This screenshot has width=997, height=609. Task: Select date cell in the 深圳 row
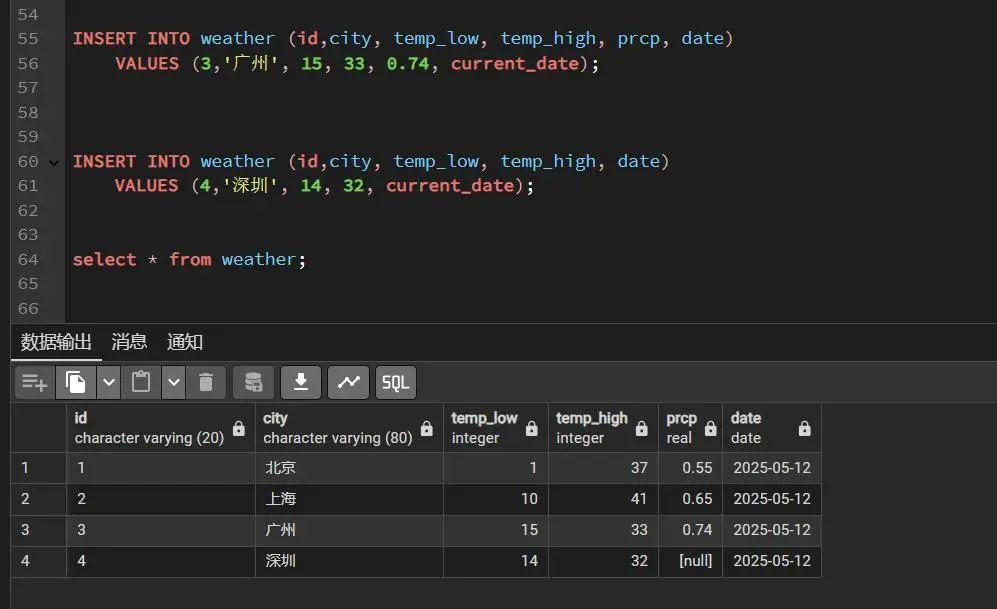(x=772, y=561)
